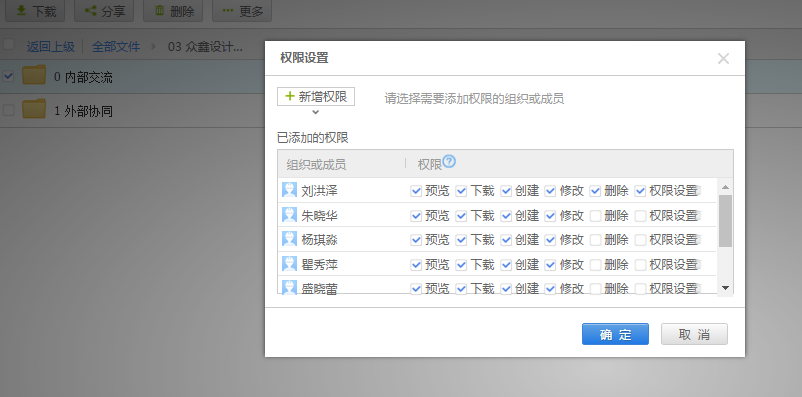This screenshot has height=397, width=802.
Task: Uncheck the 0 内部交流 folder checkbox
Action: (x=8, y=77)
